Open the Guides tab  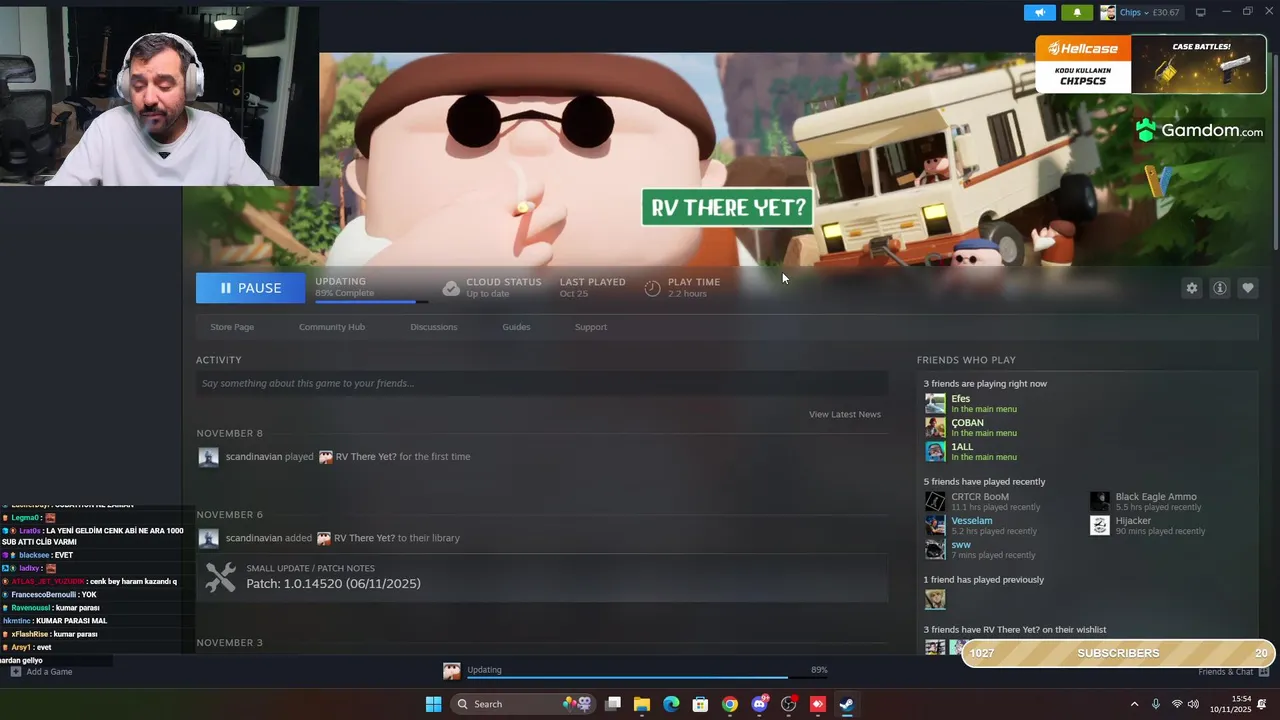(x=516, y=327)
